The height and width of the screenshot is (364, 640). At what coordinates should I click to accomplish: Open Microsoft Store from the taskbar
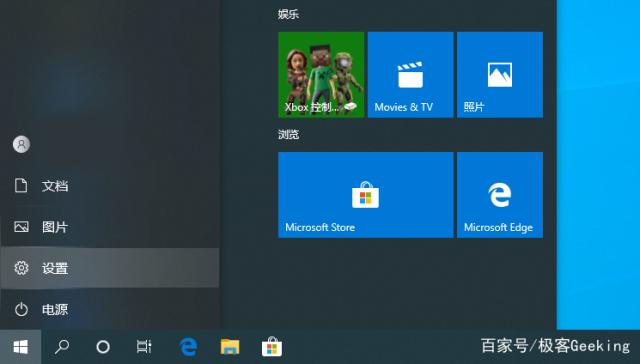point(272,347)
